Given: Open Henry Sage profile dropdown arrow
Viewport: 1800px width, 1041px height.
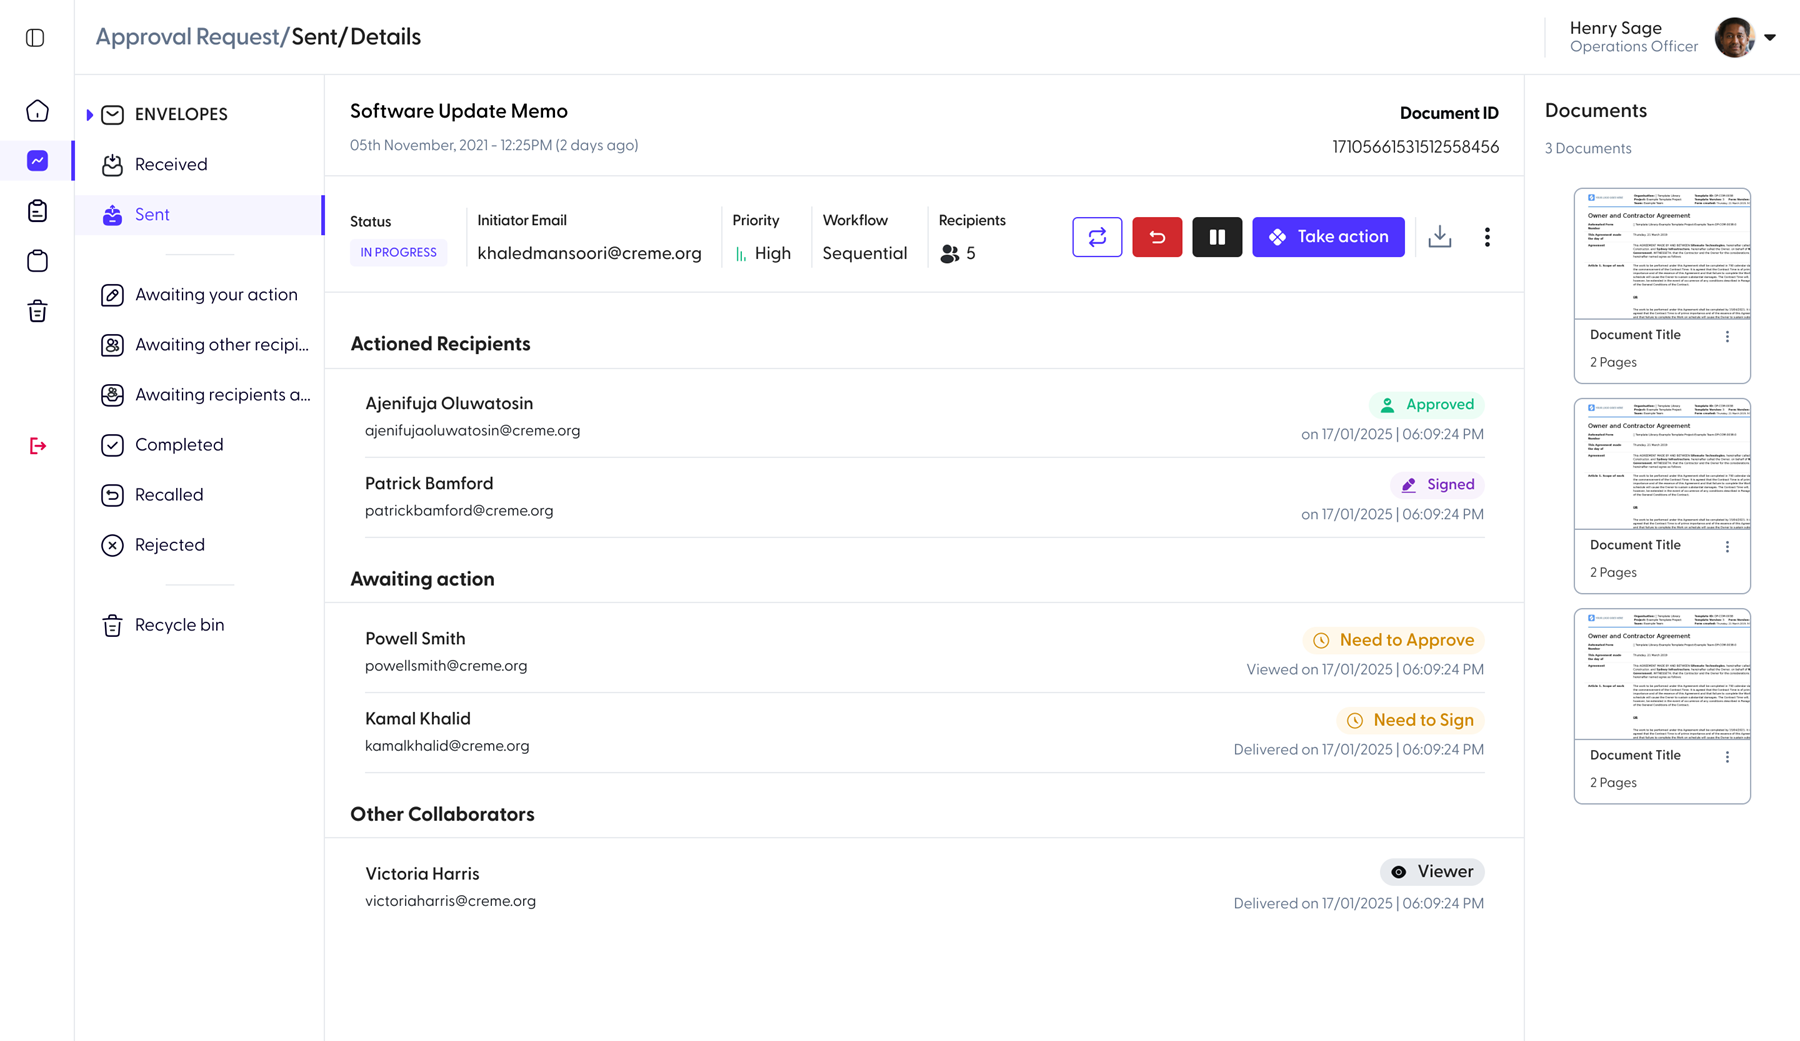Looking at the screenshot, I should 1770,38.
